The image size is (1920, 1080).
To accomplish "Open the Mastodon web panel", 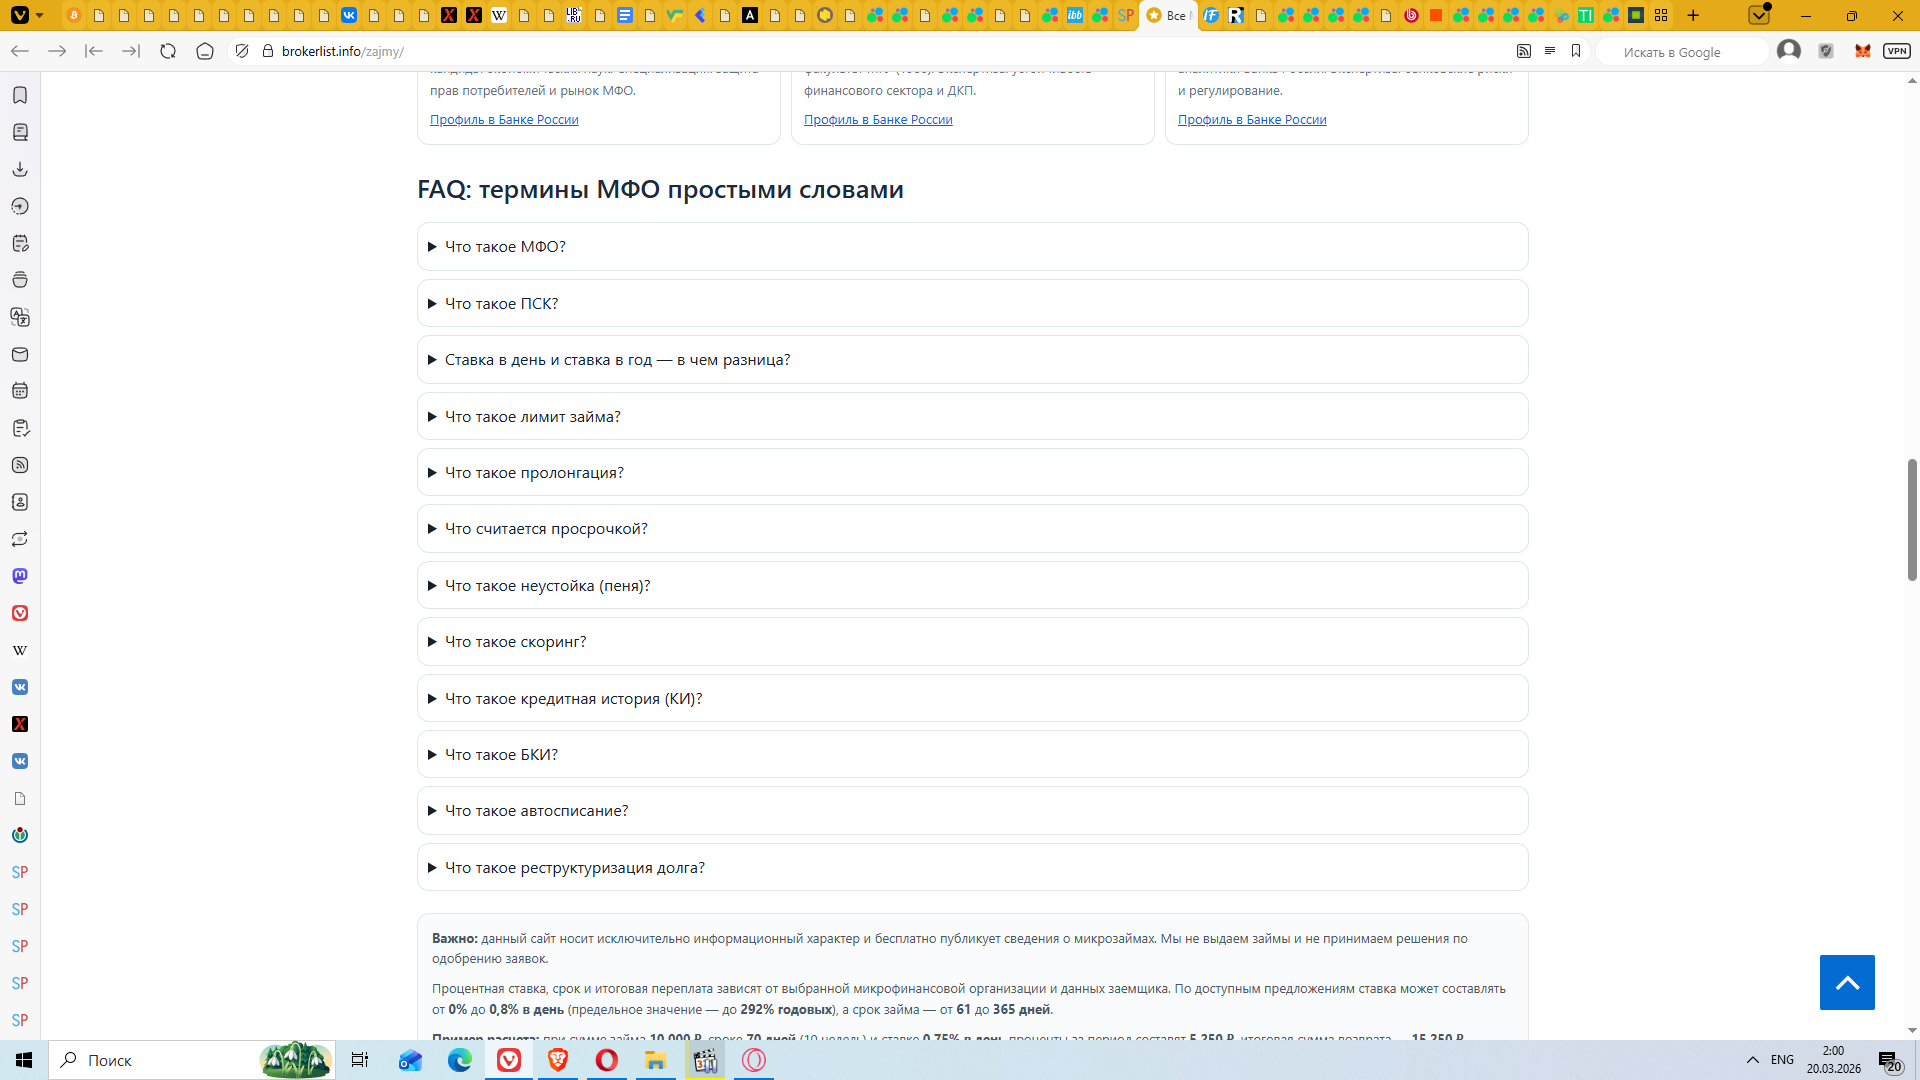I will [x=20, y=576].
